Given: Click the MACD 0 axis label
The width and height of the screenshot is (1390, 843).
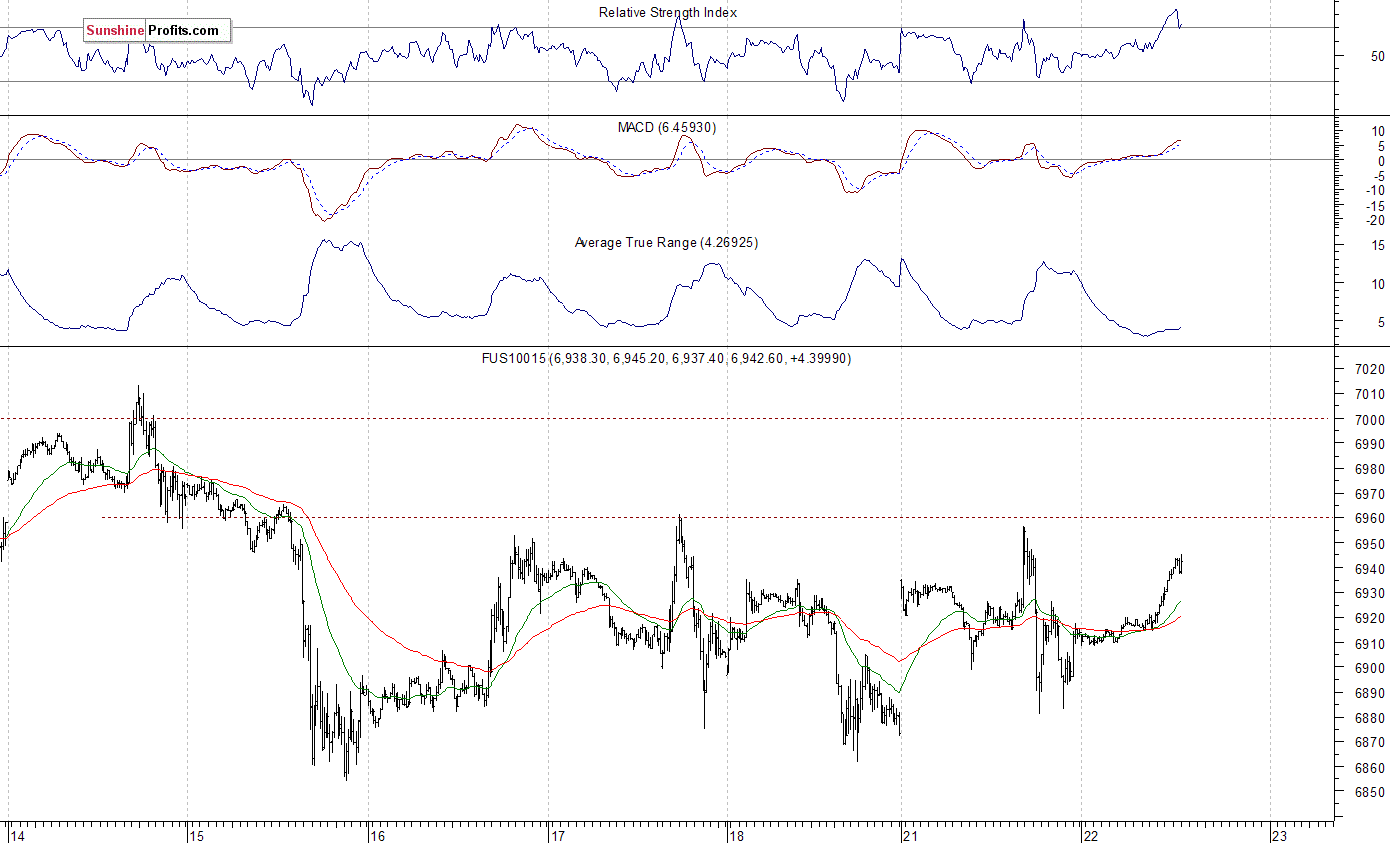Looking at the screenshot, I should 1381,161.
